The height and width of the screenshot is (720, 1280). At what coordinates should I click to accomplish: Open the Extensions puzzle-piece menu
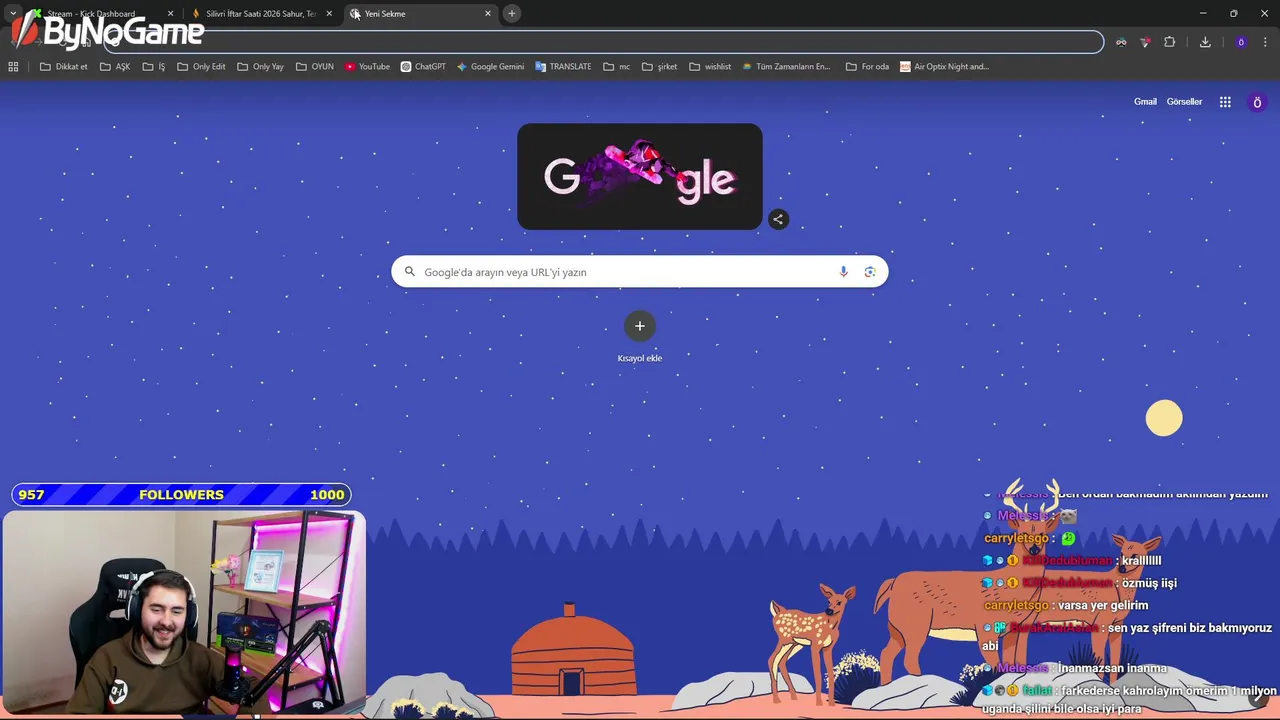click(1169, 42)
